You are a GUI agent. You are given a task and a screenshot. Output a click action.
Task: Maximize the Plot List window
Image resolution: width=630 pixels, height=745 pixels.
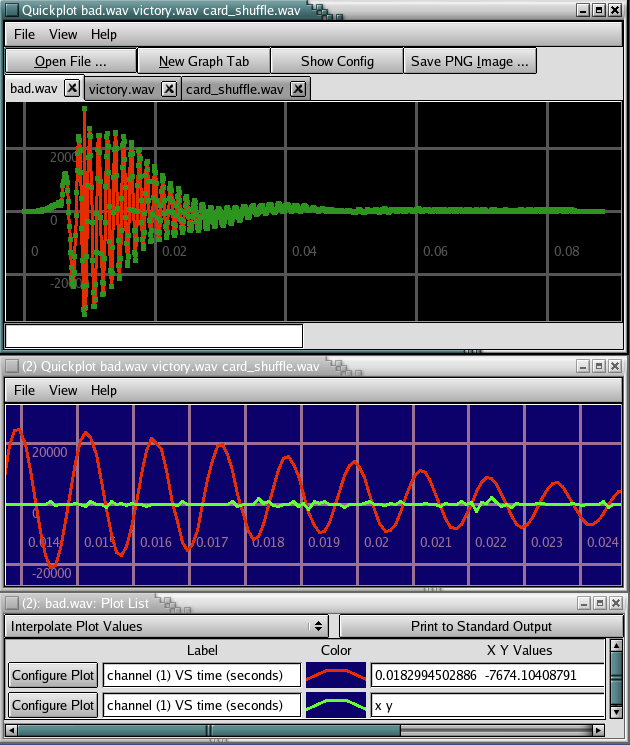599,603
